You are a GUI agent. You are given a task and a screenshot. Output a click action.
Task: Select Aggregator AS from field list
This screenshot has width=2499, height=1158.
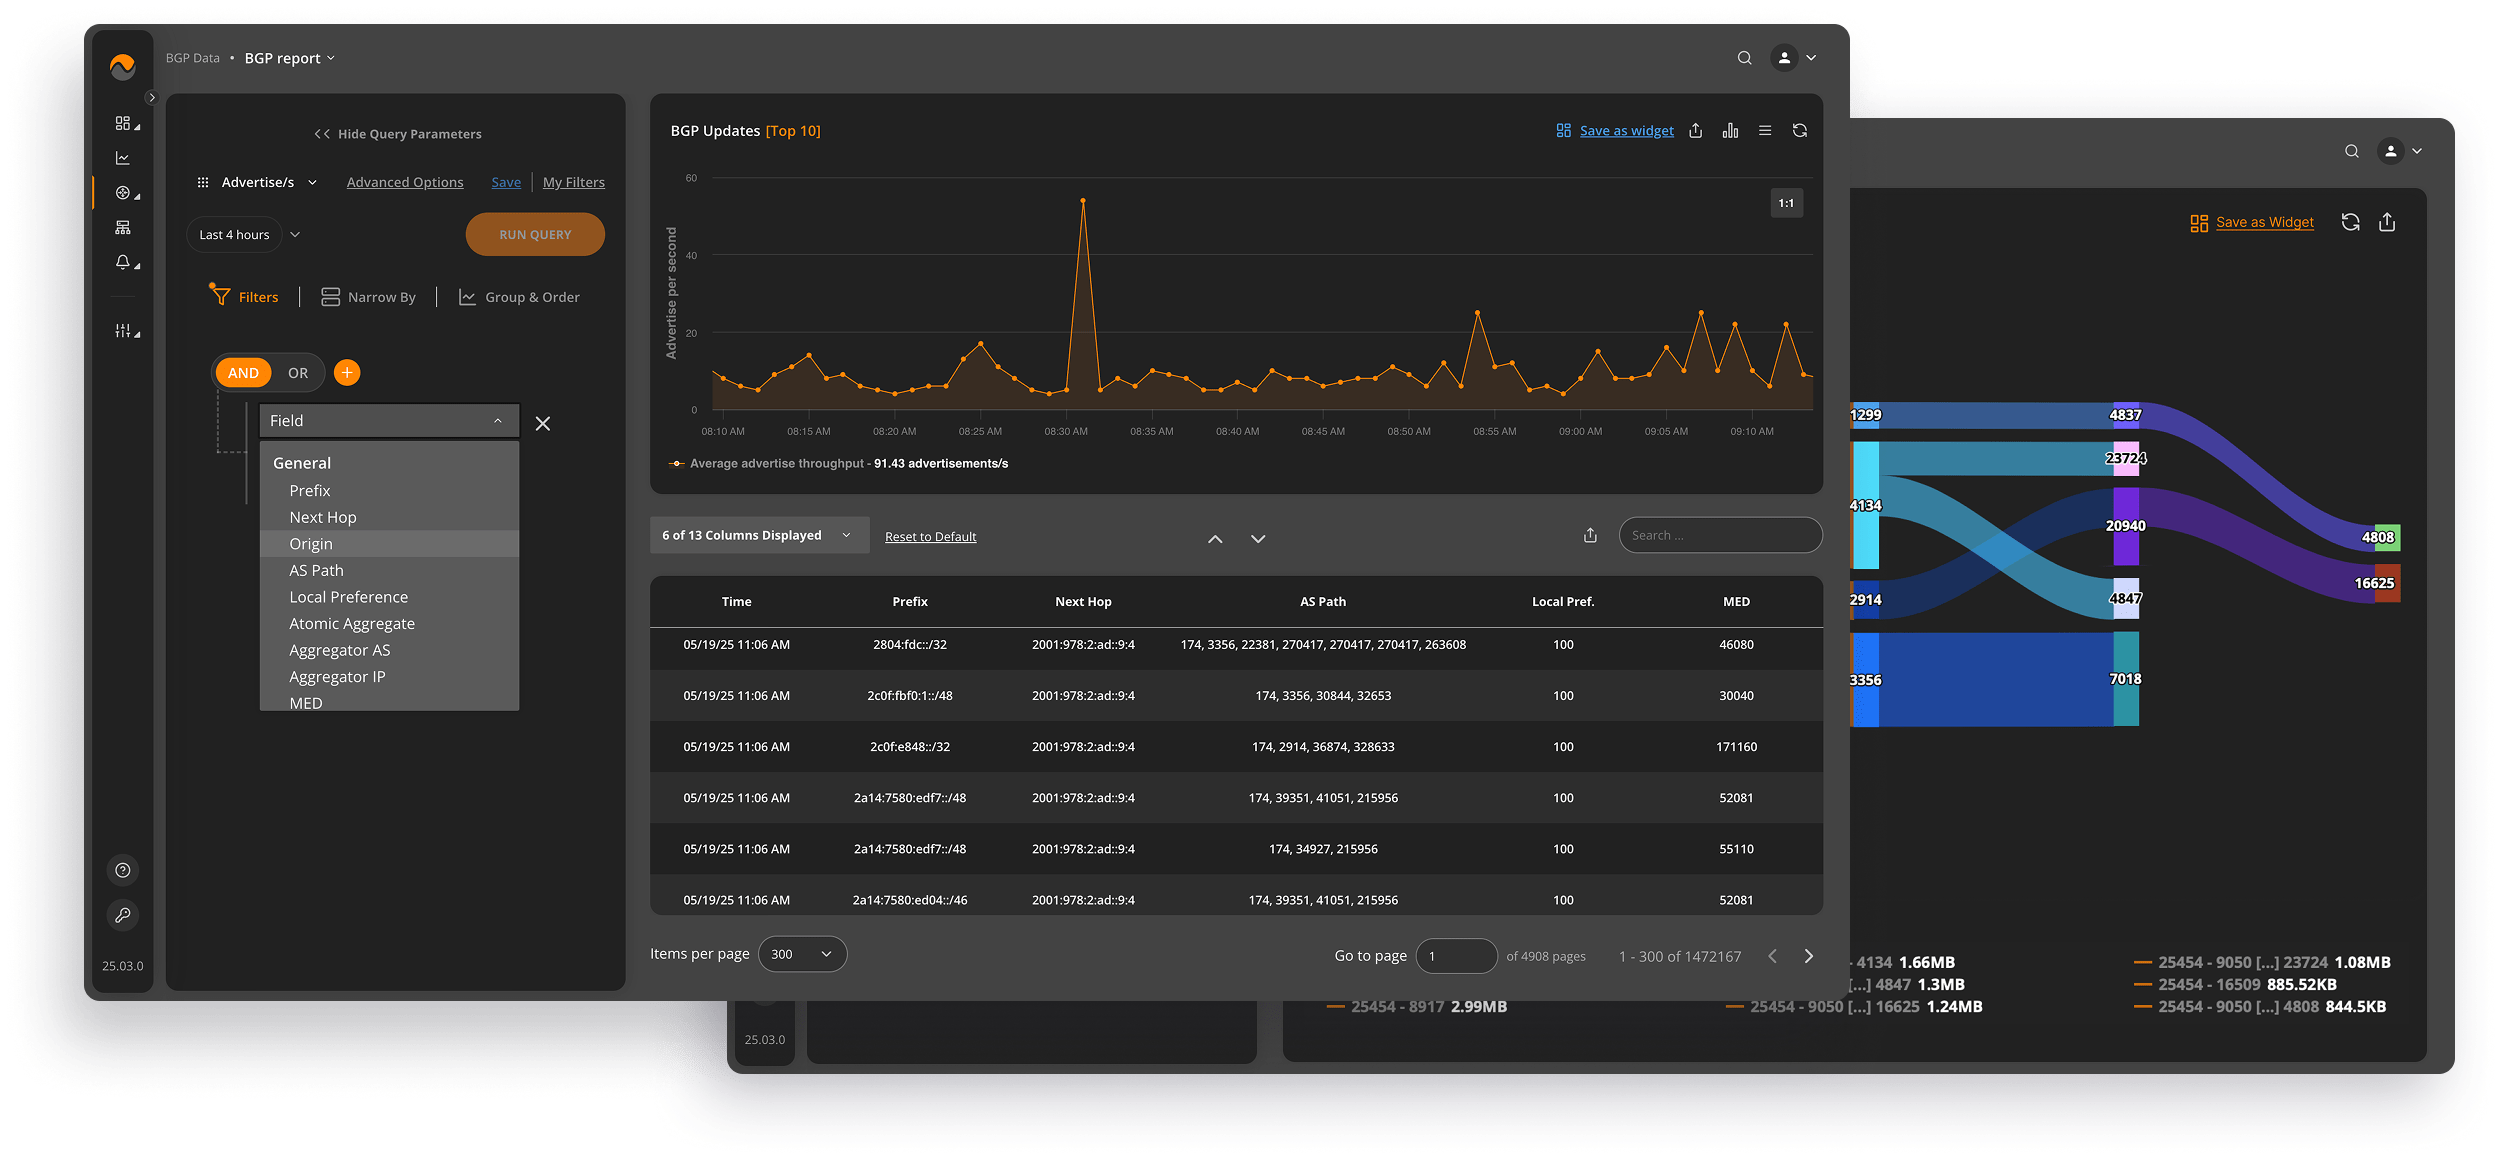390,650
